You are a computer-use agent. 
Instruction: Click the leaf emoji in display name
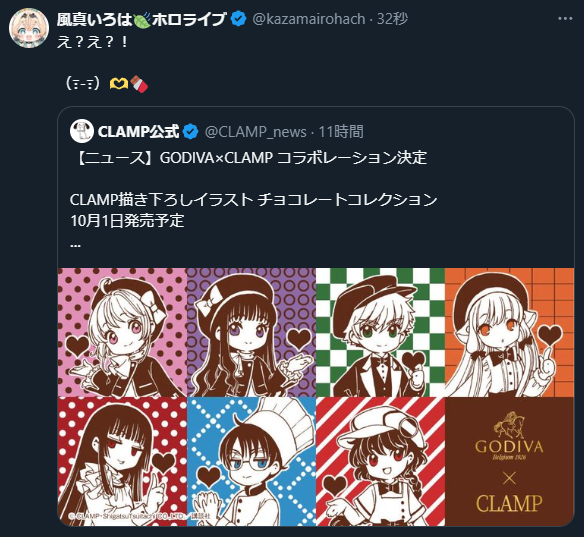point(142,19)
